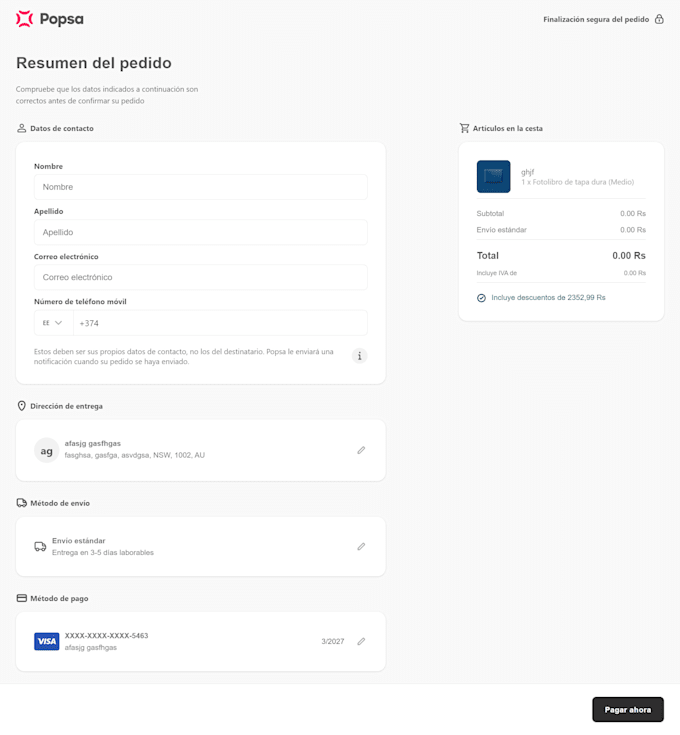Image resolution: width=680 pixels, height=735 pixels.
Task: Click the Correo electrónico input field
Action: coord(200,277)
